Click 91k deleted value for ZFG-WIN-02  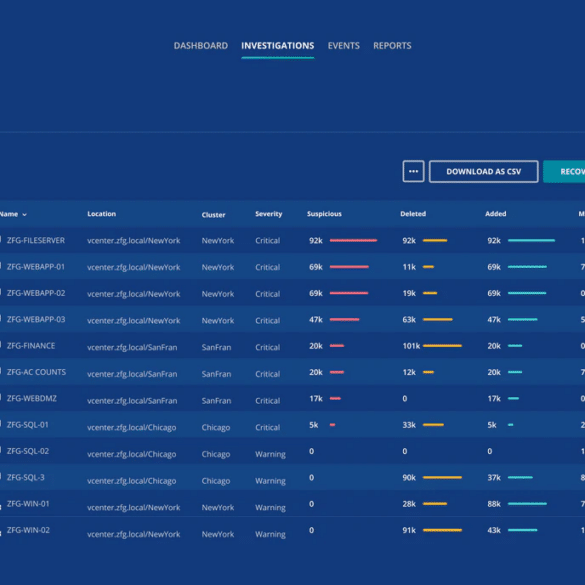pyautogui.click(x=409, y=530)
